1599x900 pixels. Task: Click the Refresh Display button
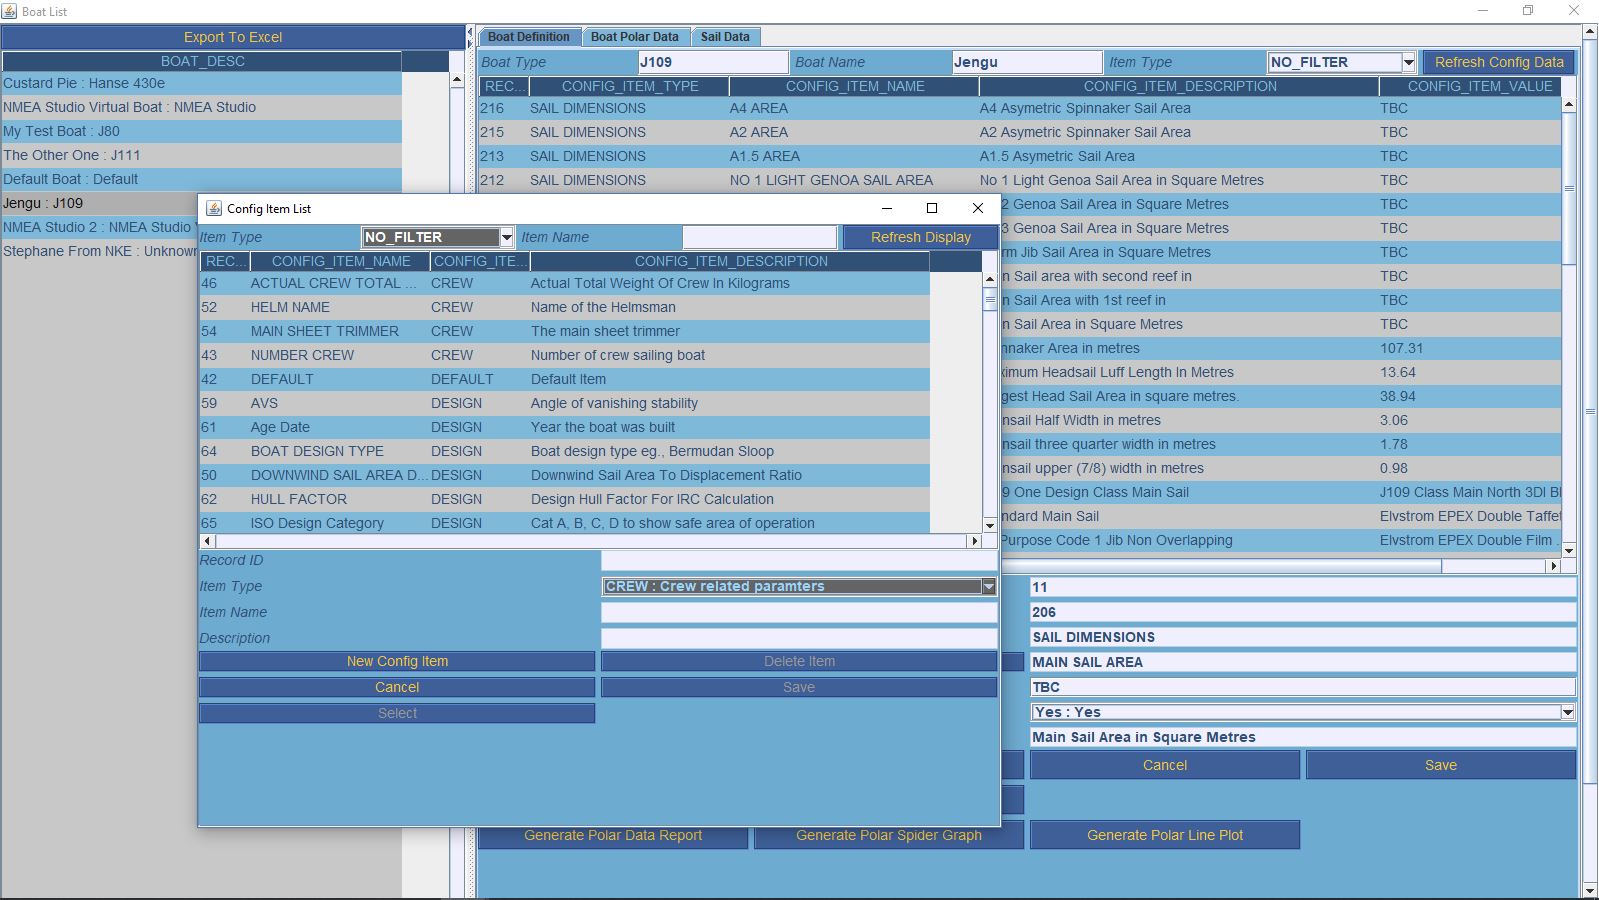pyautogui.click(x=920, y=237)
